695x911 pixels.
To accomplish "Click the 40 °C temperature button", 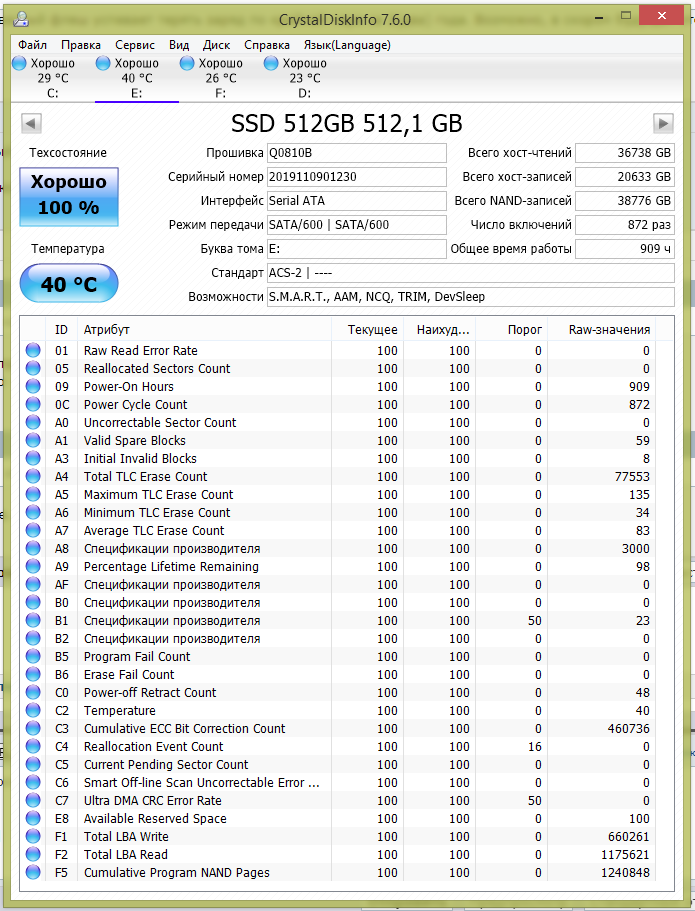I will click(x=69, y=284).
